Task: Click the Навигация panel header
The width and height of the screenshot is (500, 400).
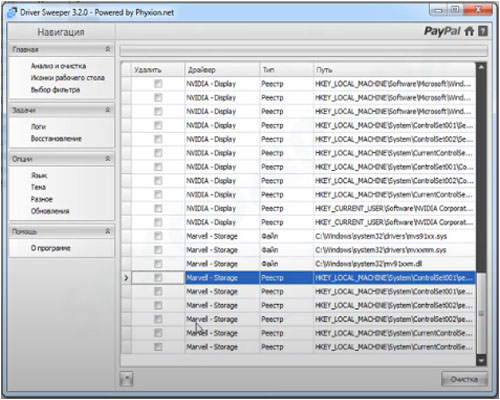Action: [61, 32]
